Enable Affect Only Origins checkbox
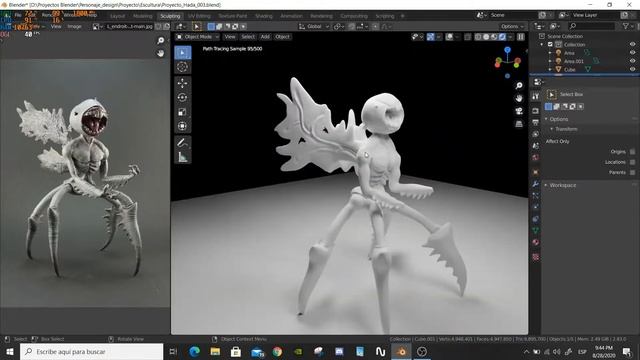The image size is (640, 360). pyautogui.click(x=632, y=152)
